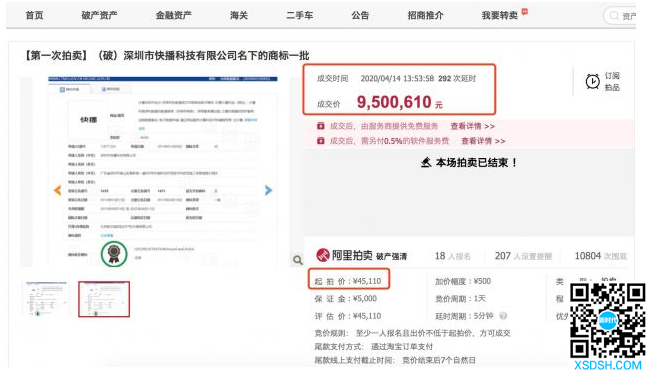Click the search magnifier icon in search box

tap(614, 16)
